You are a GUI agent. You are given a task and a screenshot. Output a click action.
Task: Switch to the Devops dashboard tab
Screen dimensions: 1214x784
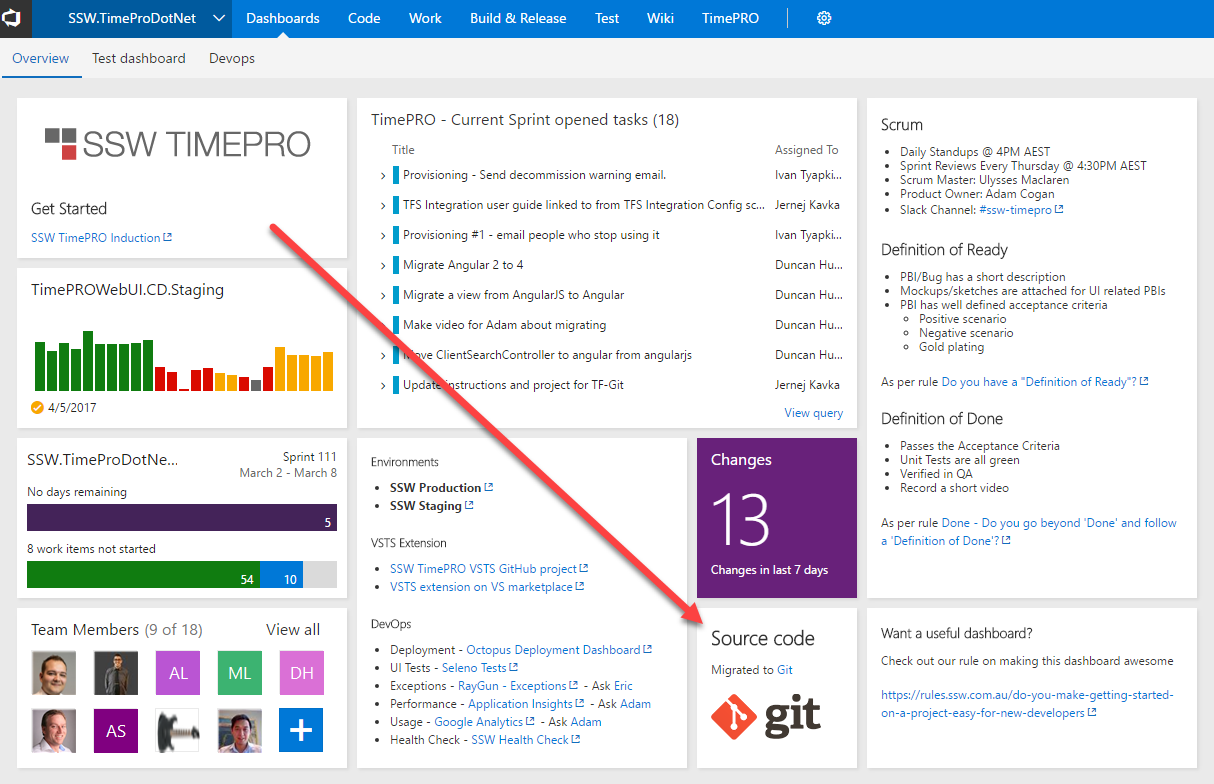tap(232, 58)
